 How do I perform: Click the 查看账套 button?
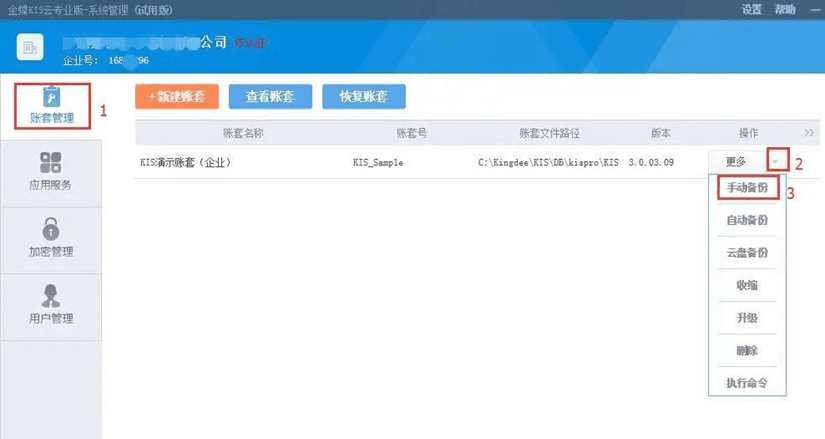tap(270, 96)
